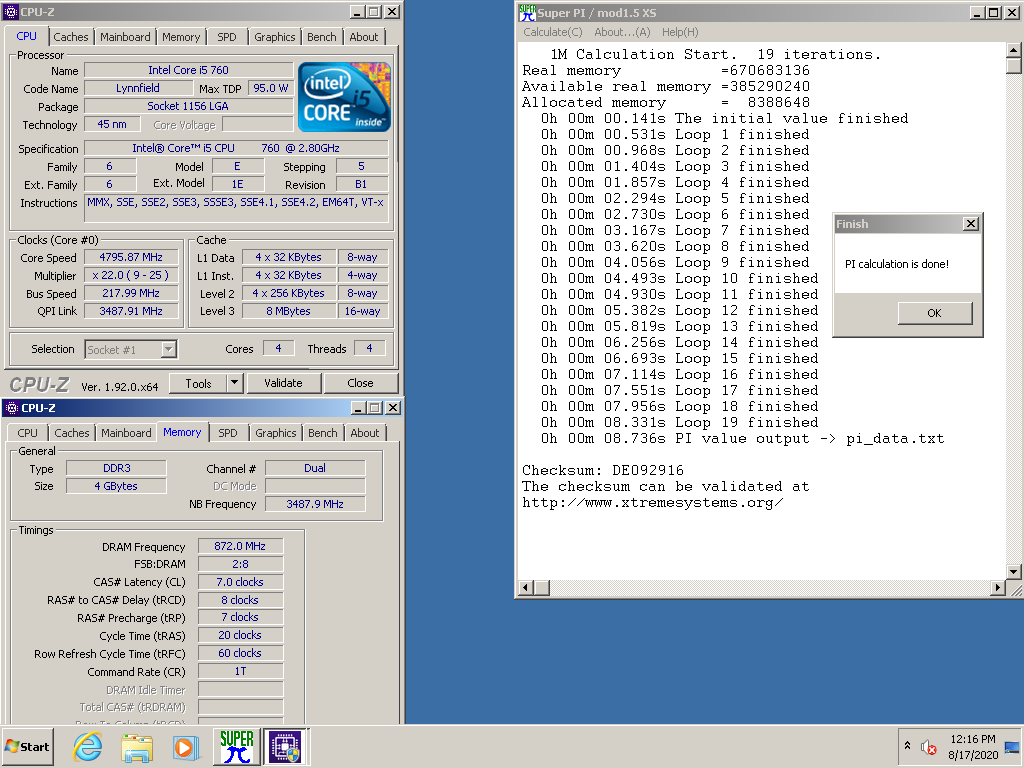Image resolution: width=1024 pixels, height=768 pixels.
Task: Open the Start menu
Action: [27, 746]
